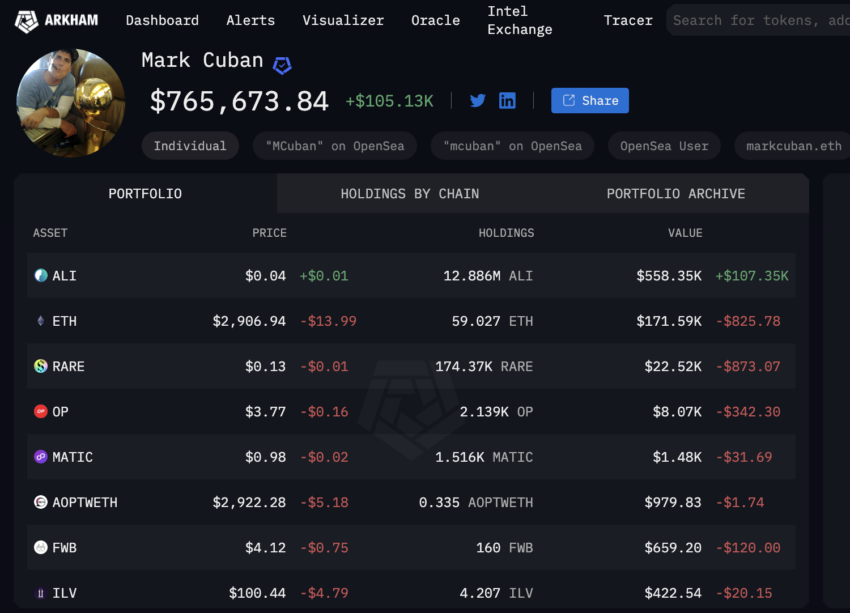Click the Arkham logo icon

point(26,21)
